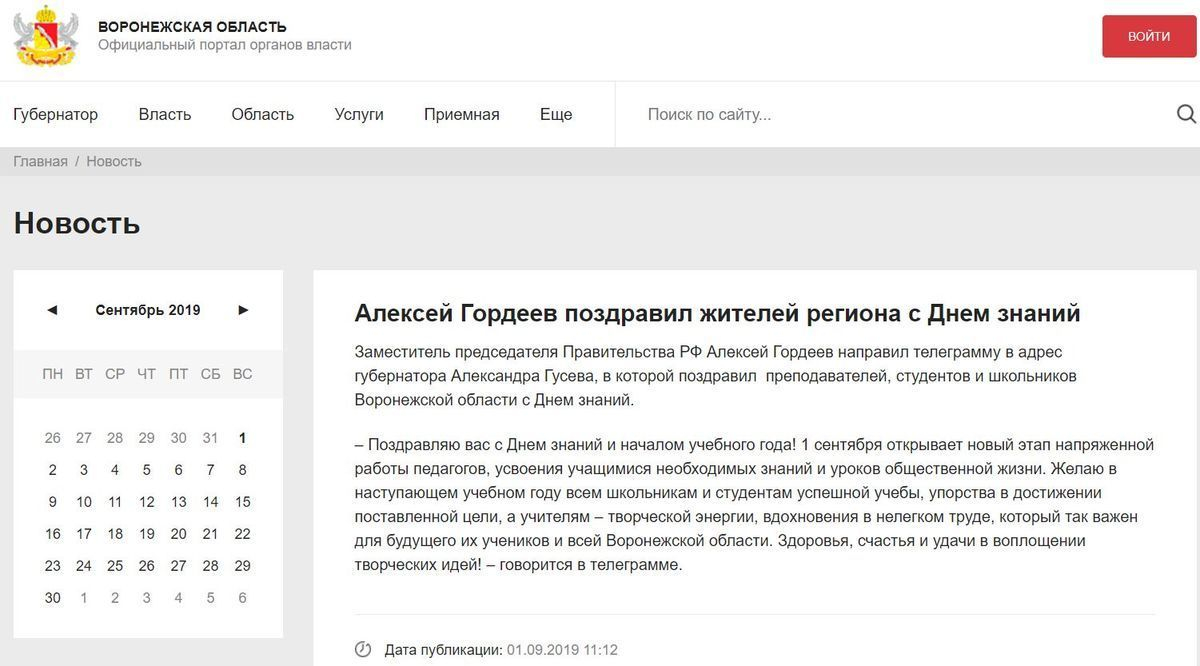The height and width of the screenshot is (666, 1200).
Task: Go to previous month in calendar
Action: (52, 310)
